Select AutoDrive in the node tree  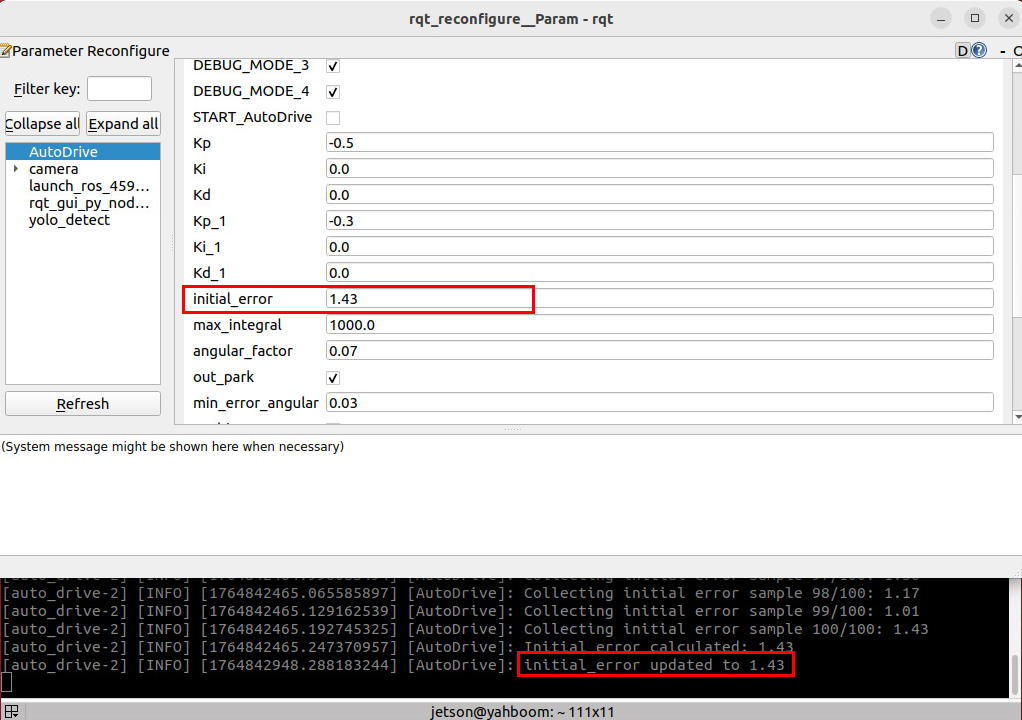tap(83, 152)
